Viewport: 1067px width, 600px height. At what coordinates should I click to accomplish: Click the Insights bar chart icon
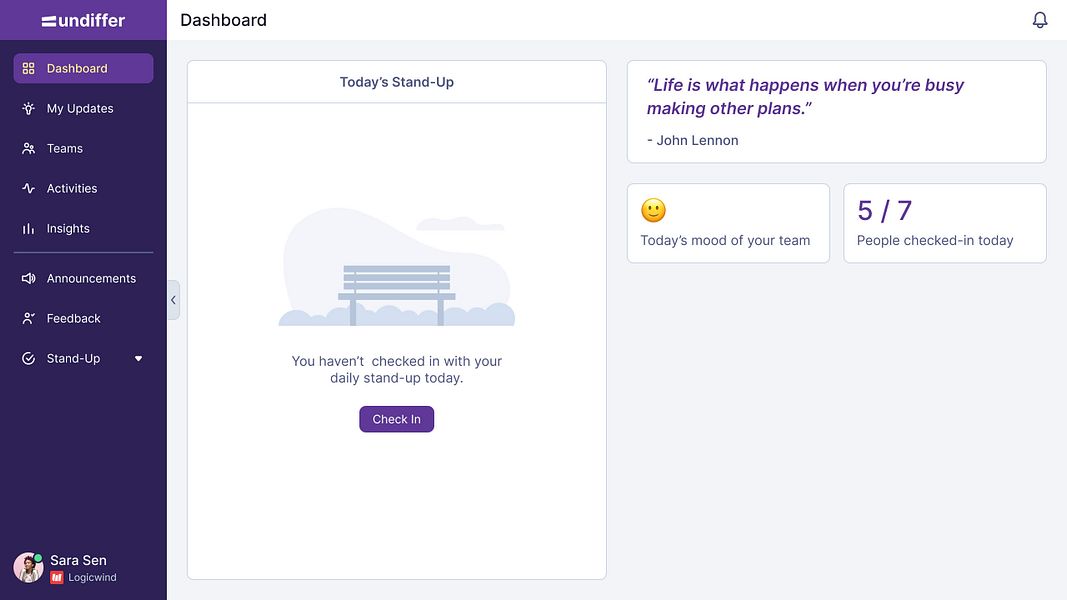[x=29, y=229]
